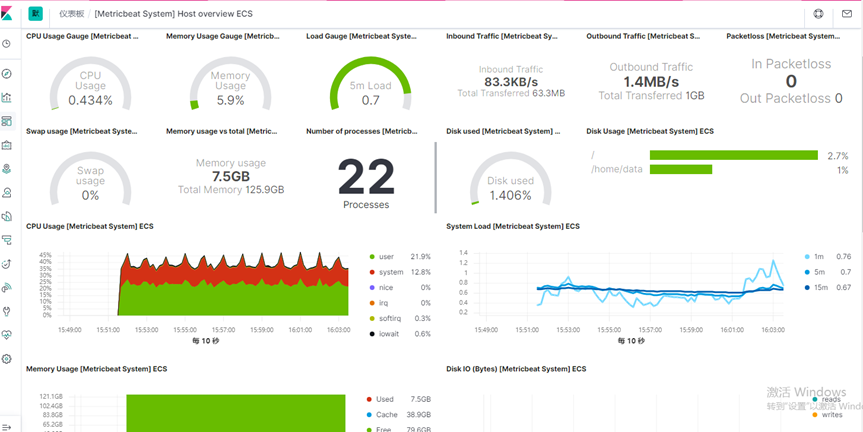Click the Outbound Traffic panel title

point(643,36)
